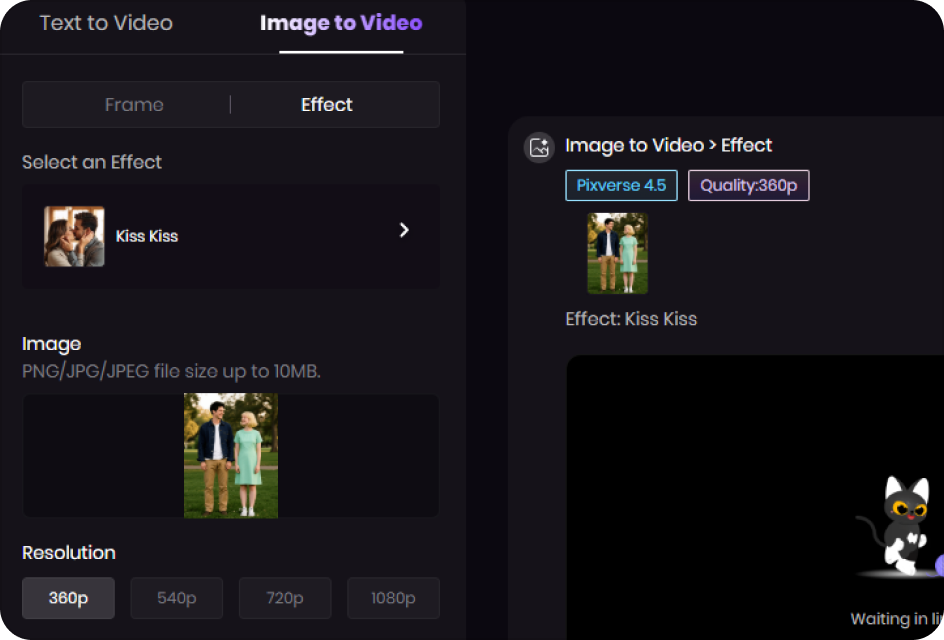Click the waiting cat mascot animation
The width and height of the screenshot is (944, 640).
click(x=900, y=525)
